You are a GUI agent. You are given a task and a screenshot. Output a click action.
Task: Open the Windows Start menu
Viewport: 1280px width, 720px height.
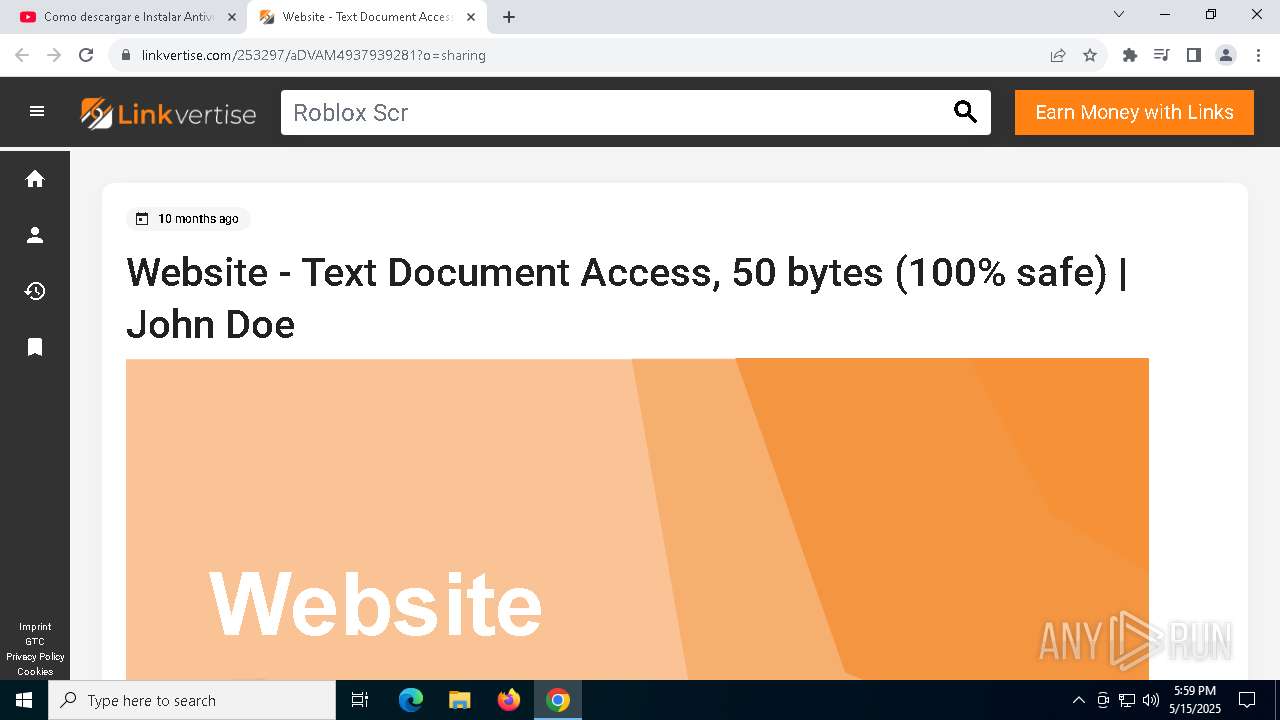coord(24,700)
